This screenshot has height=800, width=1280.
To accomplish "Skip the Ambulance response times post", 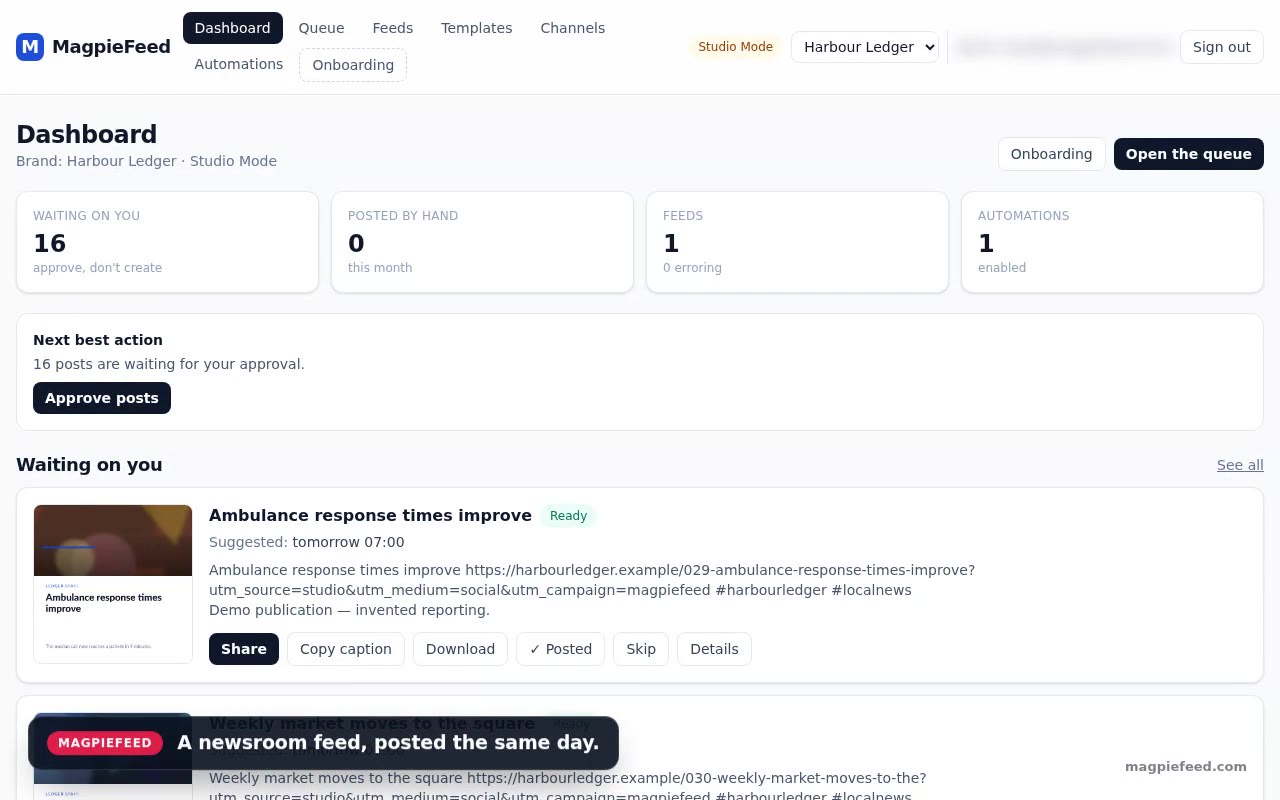I will coord(641,649).
